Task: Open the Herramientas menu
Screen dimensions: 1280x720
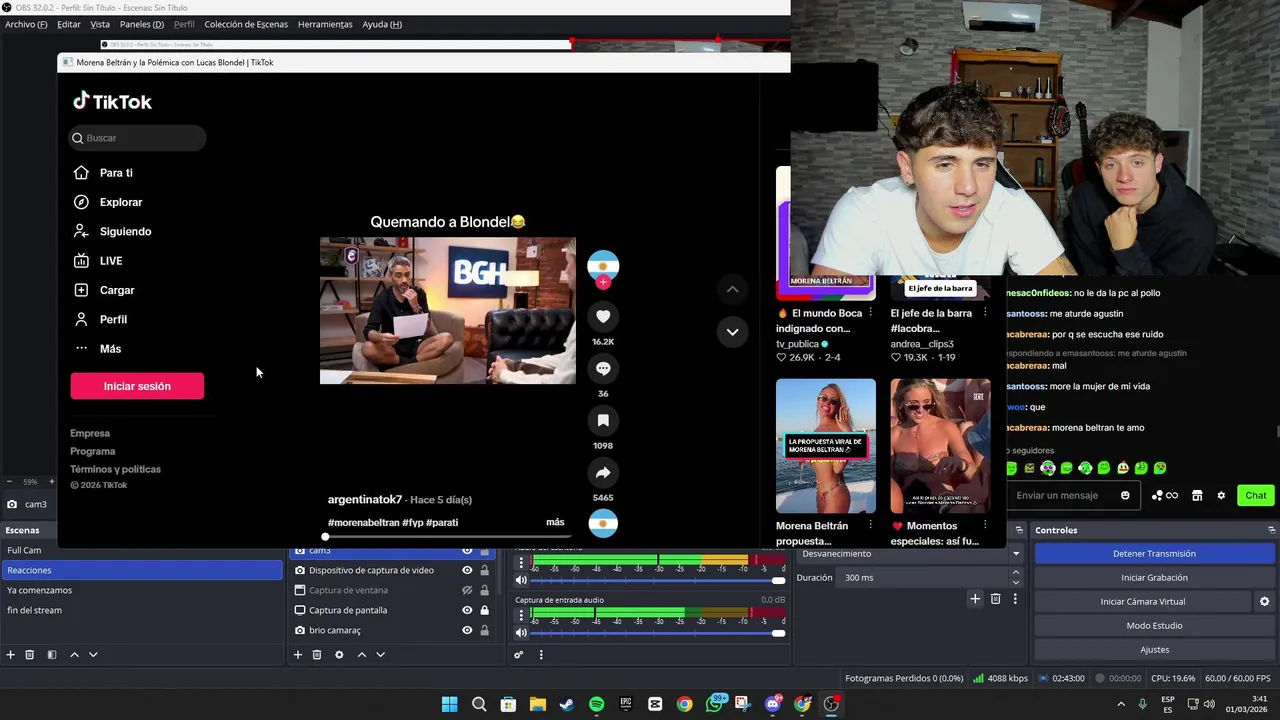Action: pos(325,24)
